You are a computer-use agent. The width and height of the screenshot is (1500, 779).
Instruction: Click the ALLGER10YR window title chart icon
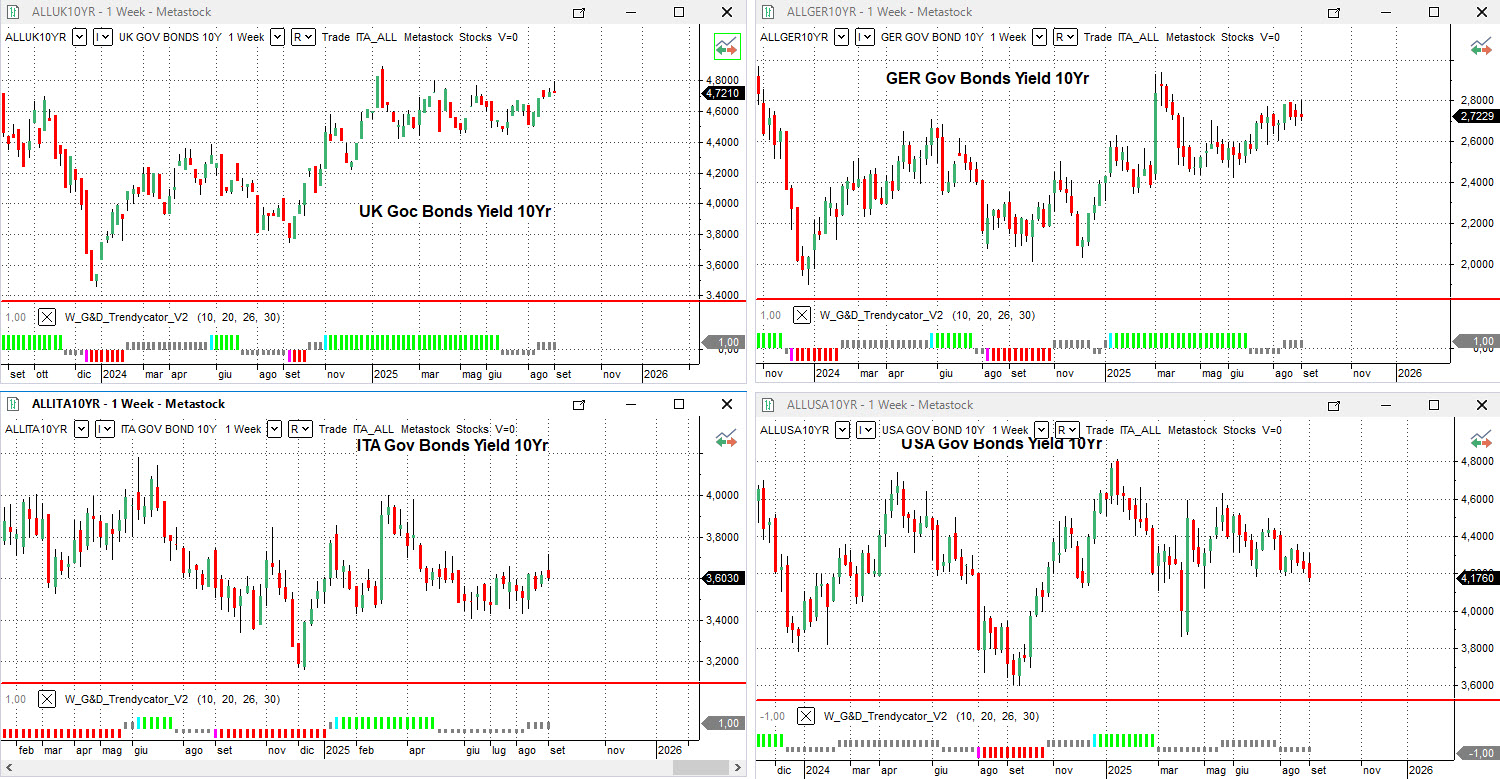click(768, 12)
